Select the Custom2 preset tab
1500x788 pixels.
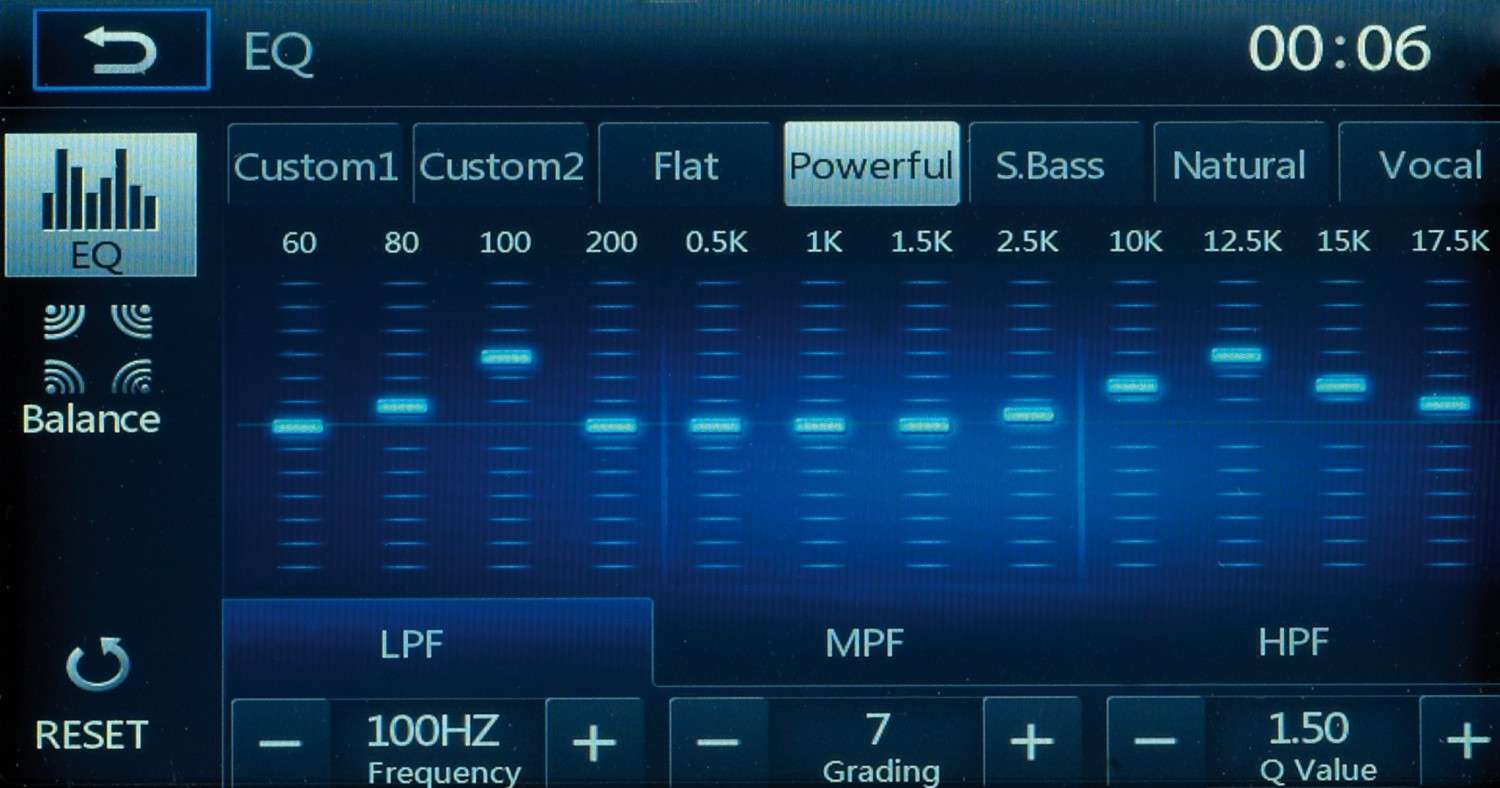pyautogui.click(x=500, y=165)
